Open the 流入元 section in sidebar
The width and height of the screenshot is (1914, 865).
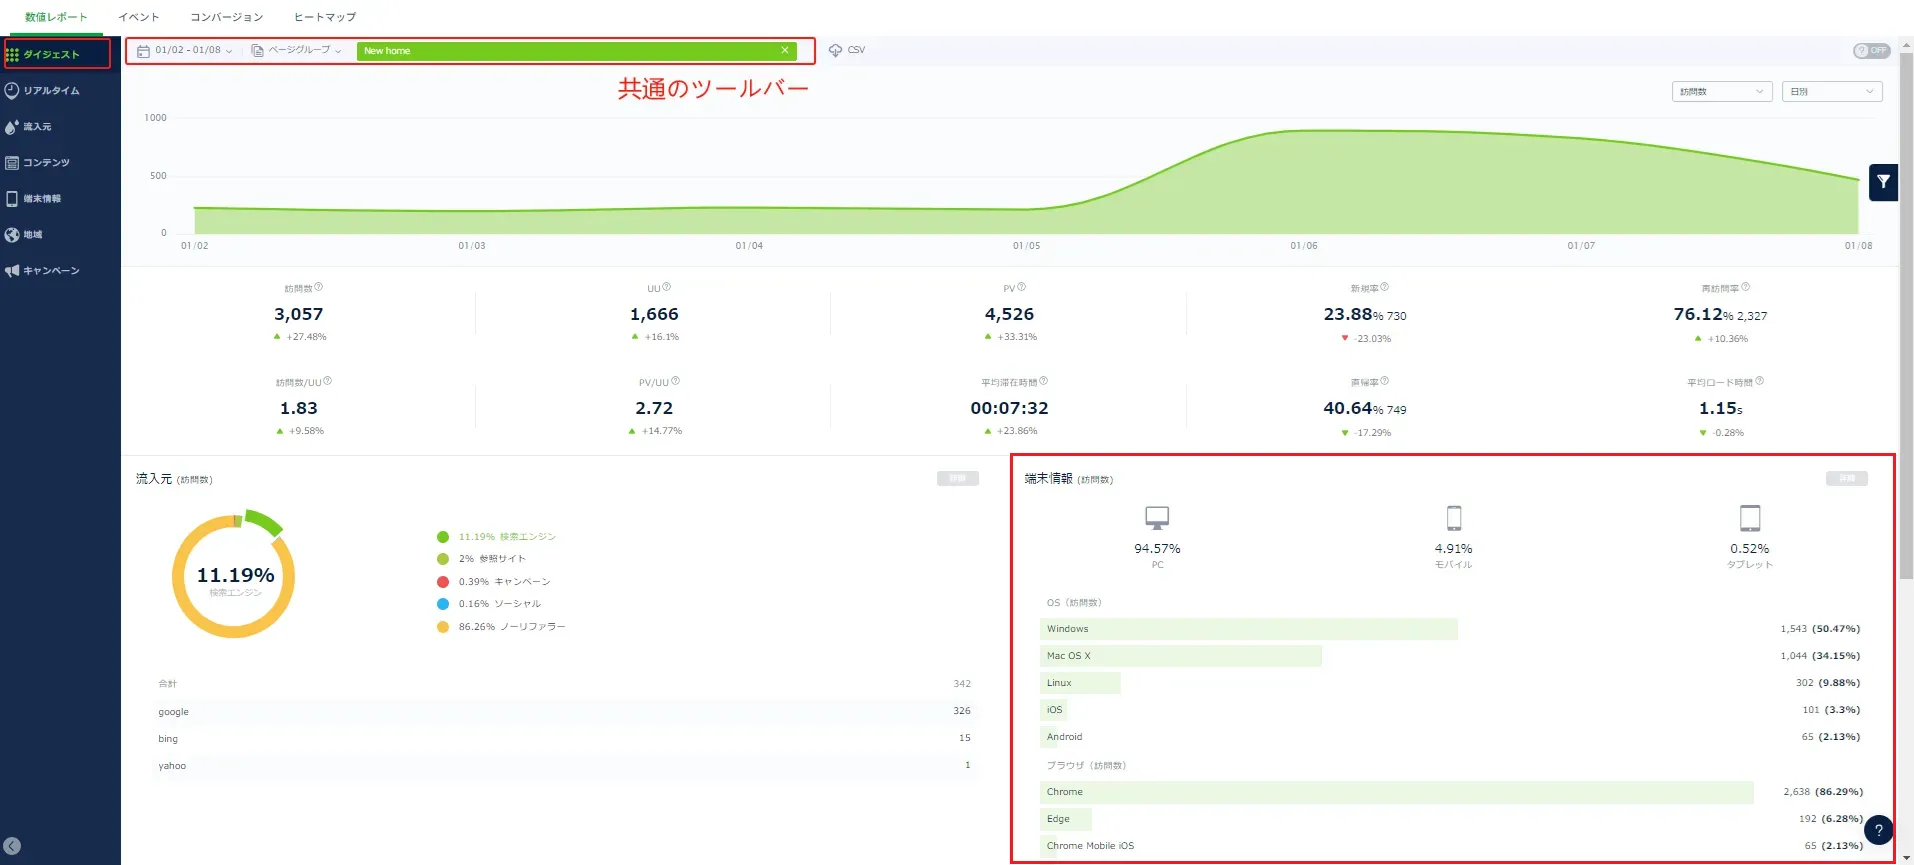coord(37,127)
